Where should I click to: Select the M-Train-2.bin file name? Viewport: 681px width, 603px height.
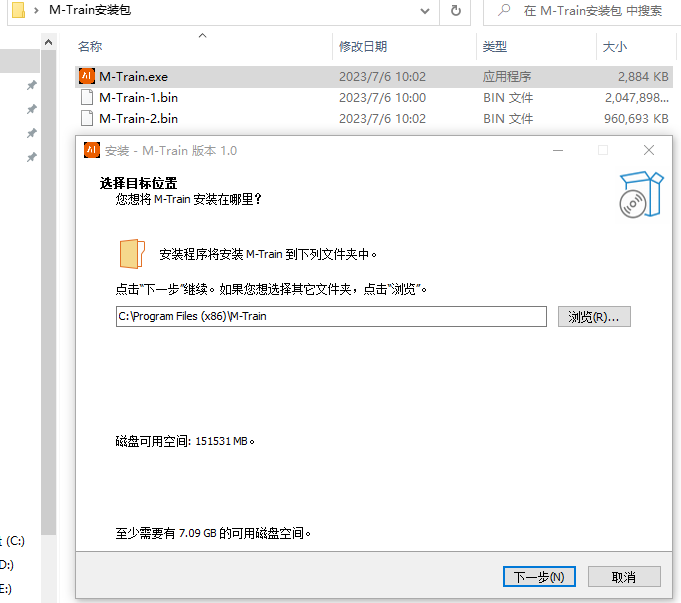pos(139,119)
